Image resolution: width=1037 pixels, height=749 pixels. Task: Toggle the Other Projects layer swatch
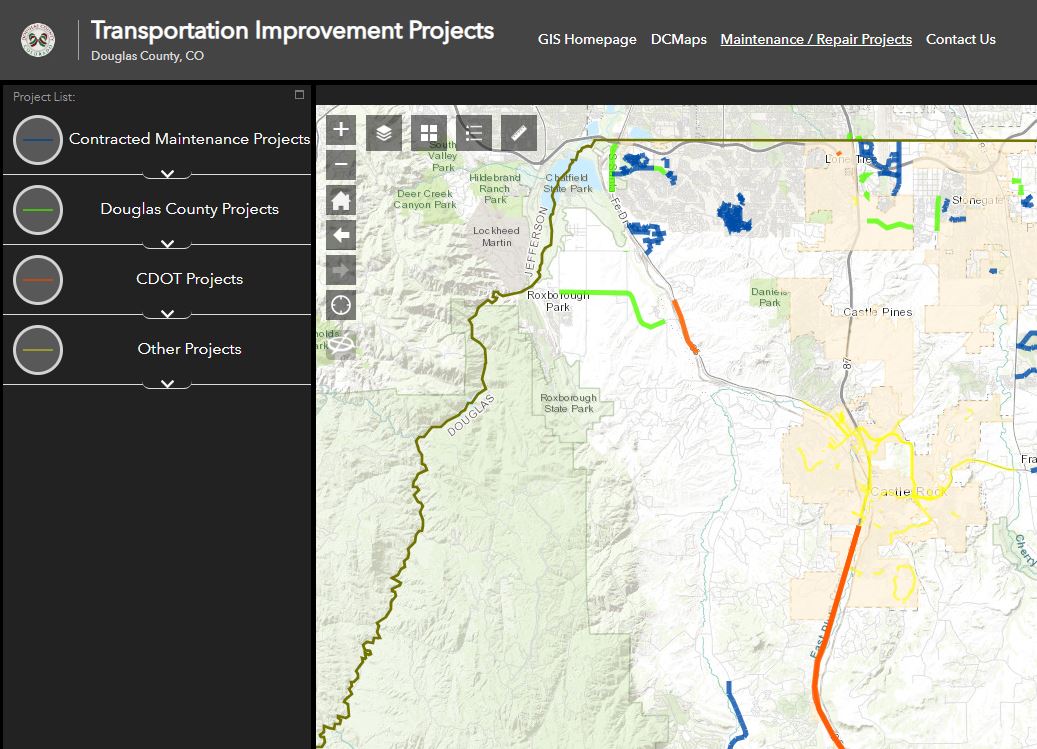[x=38, y=350]
